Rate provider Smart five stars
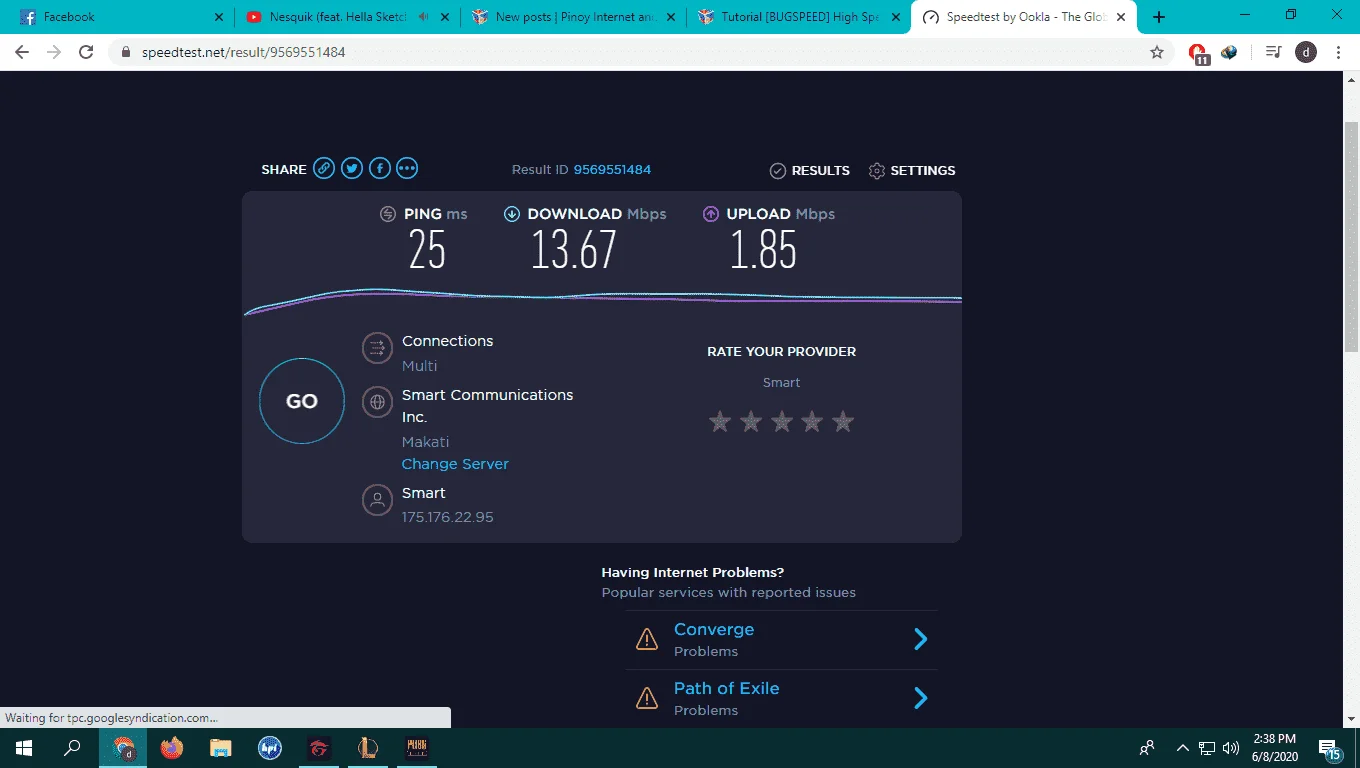1360x768 pixels. point(843,421)
